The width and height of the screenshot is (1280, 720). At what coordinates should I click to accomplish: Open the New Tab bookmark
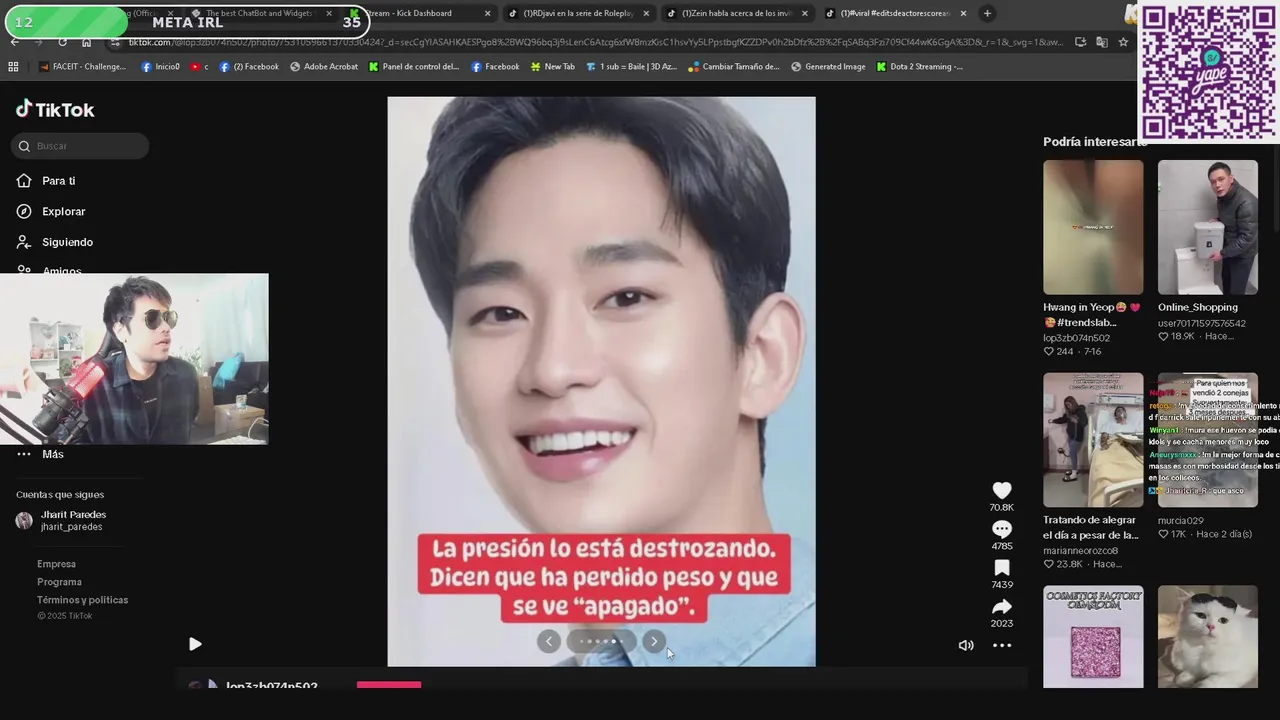(553, 67)
